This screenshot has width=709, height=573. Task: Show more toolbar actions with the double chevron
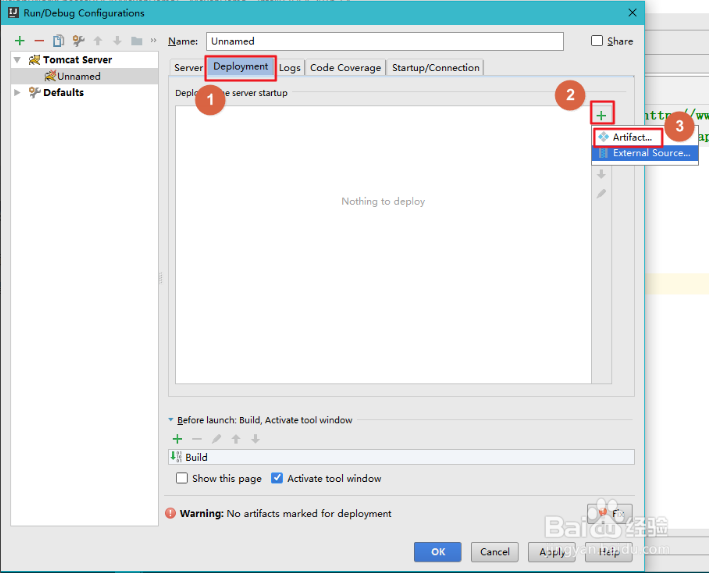[x=153, y=40]
